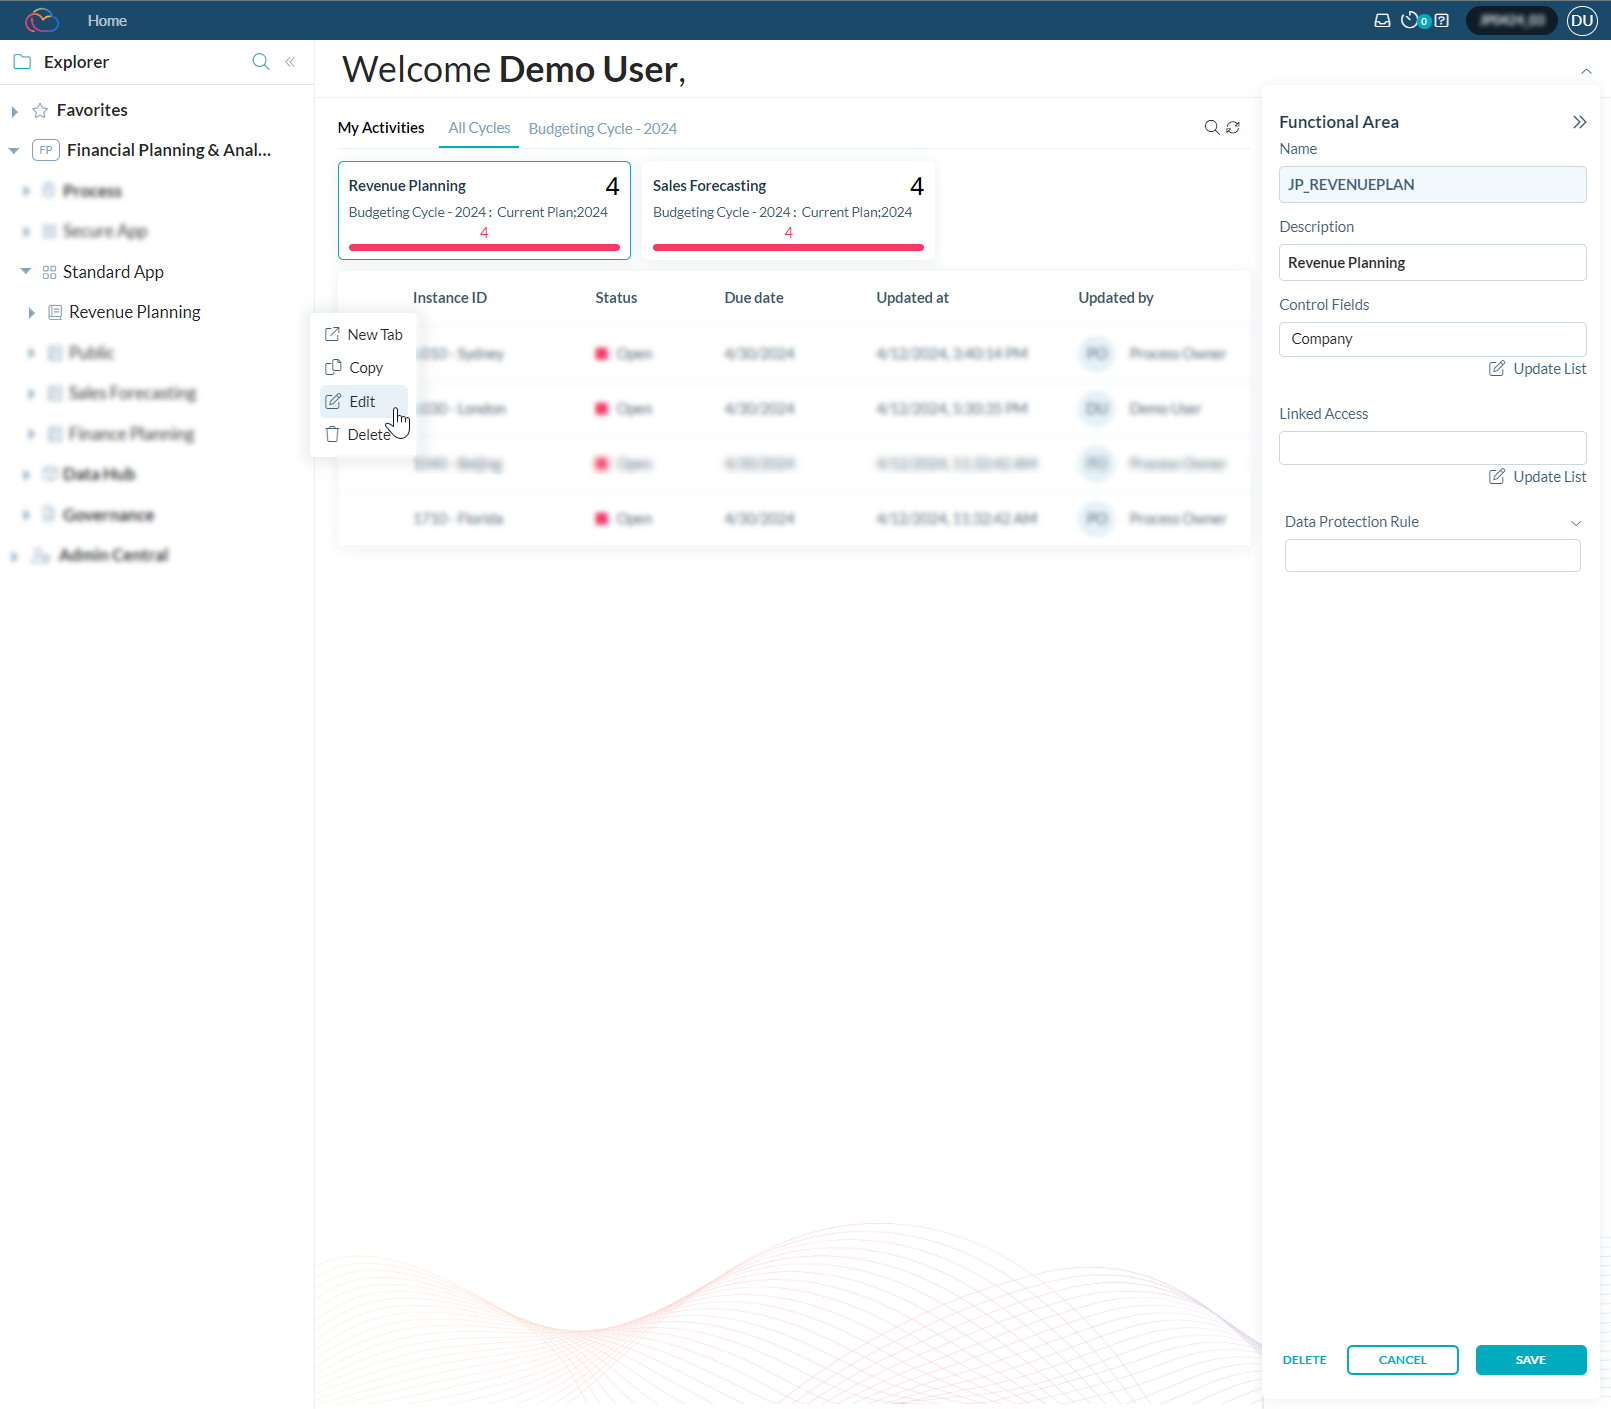Collapse the Standard App tree node
1611x1409 pixels.
click(26, 272)
